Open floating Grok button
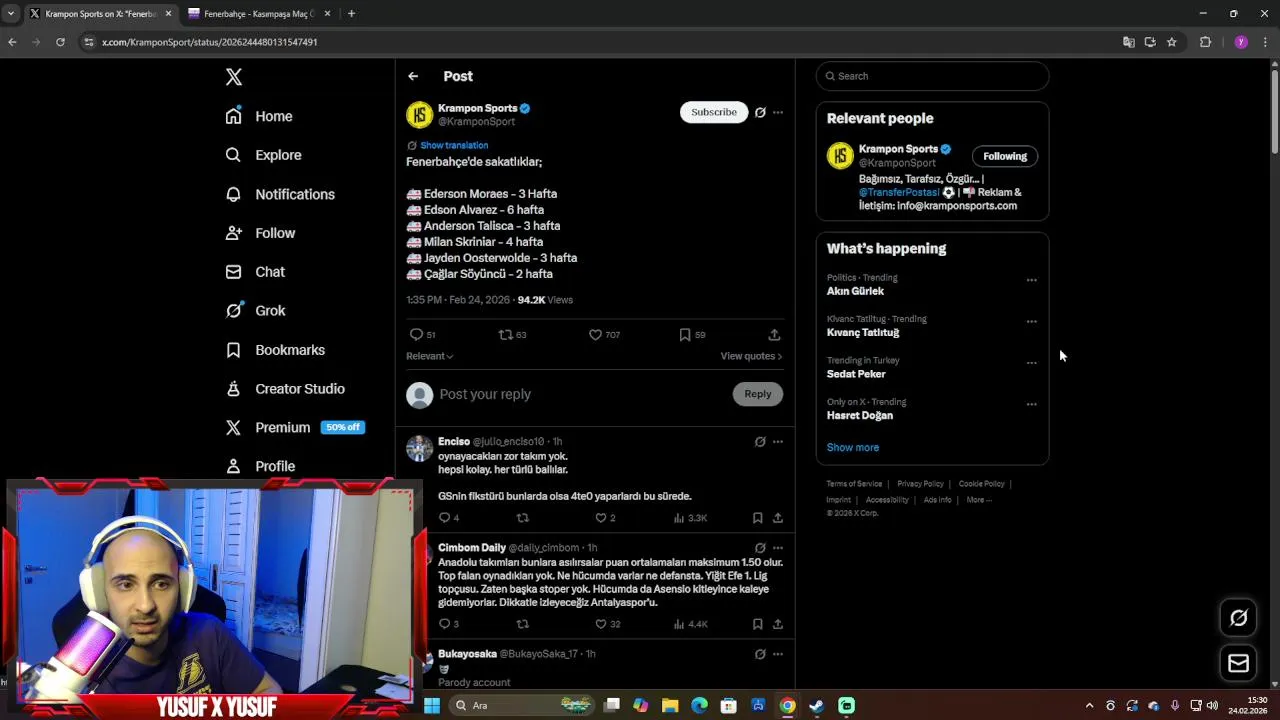This screenshot has width=1280, height=720. point(1238,618)
